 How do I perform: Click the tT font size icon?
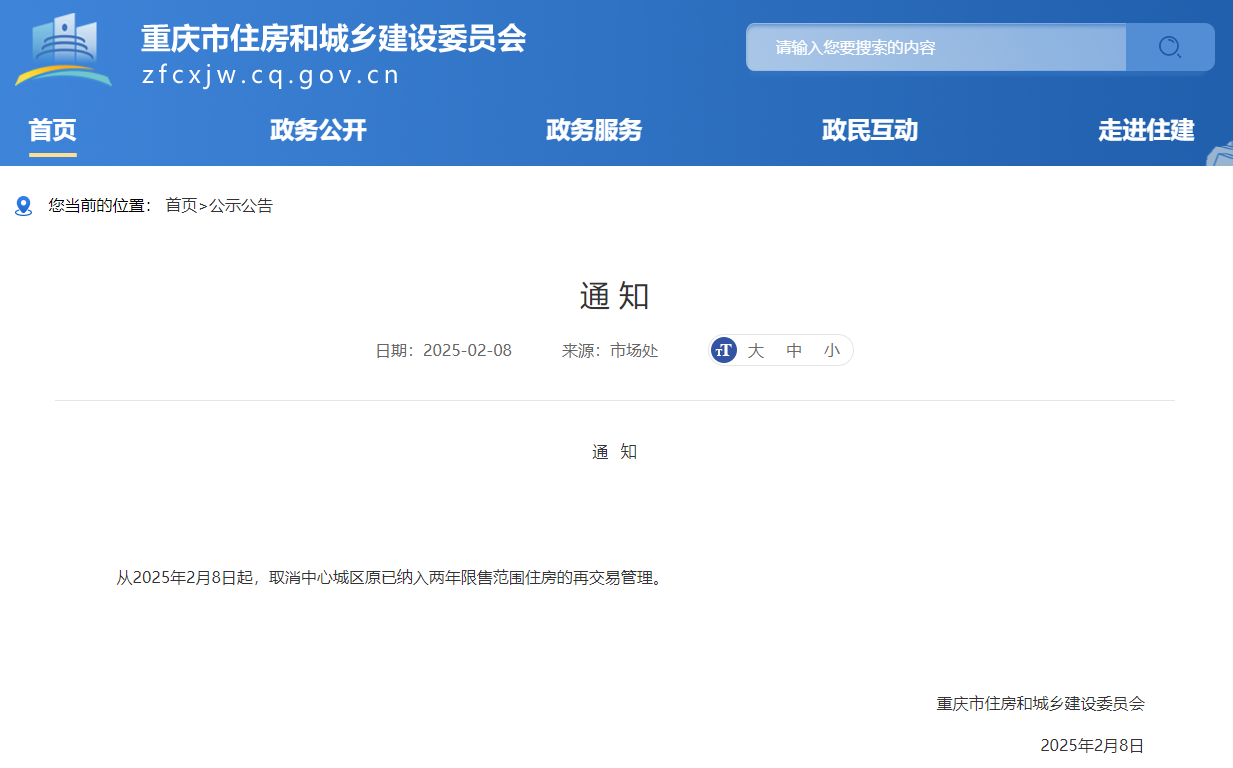724,350
